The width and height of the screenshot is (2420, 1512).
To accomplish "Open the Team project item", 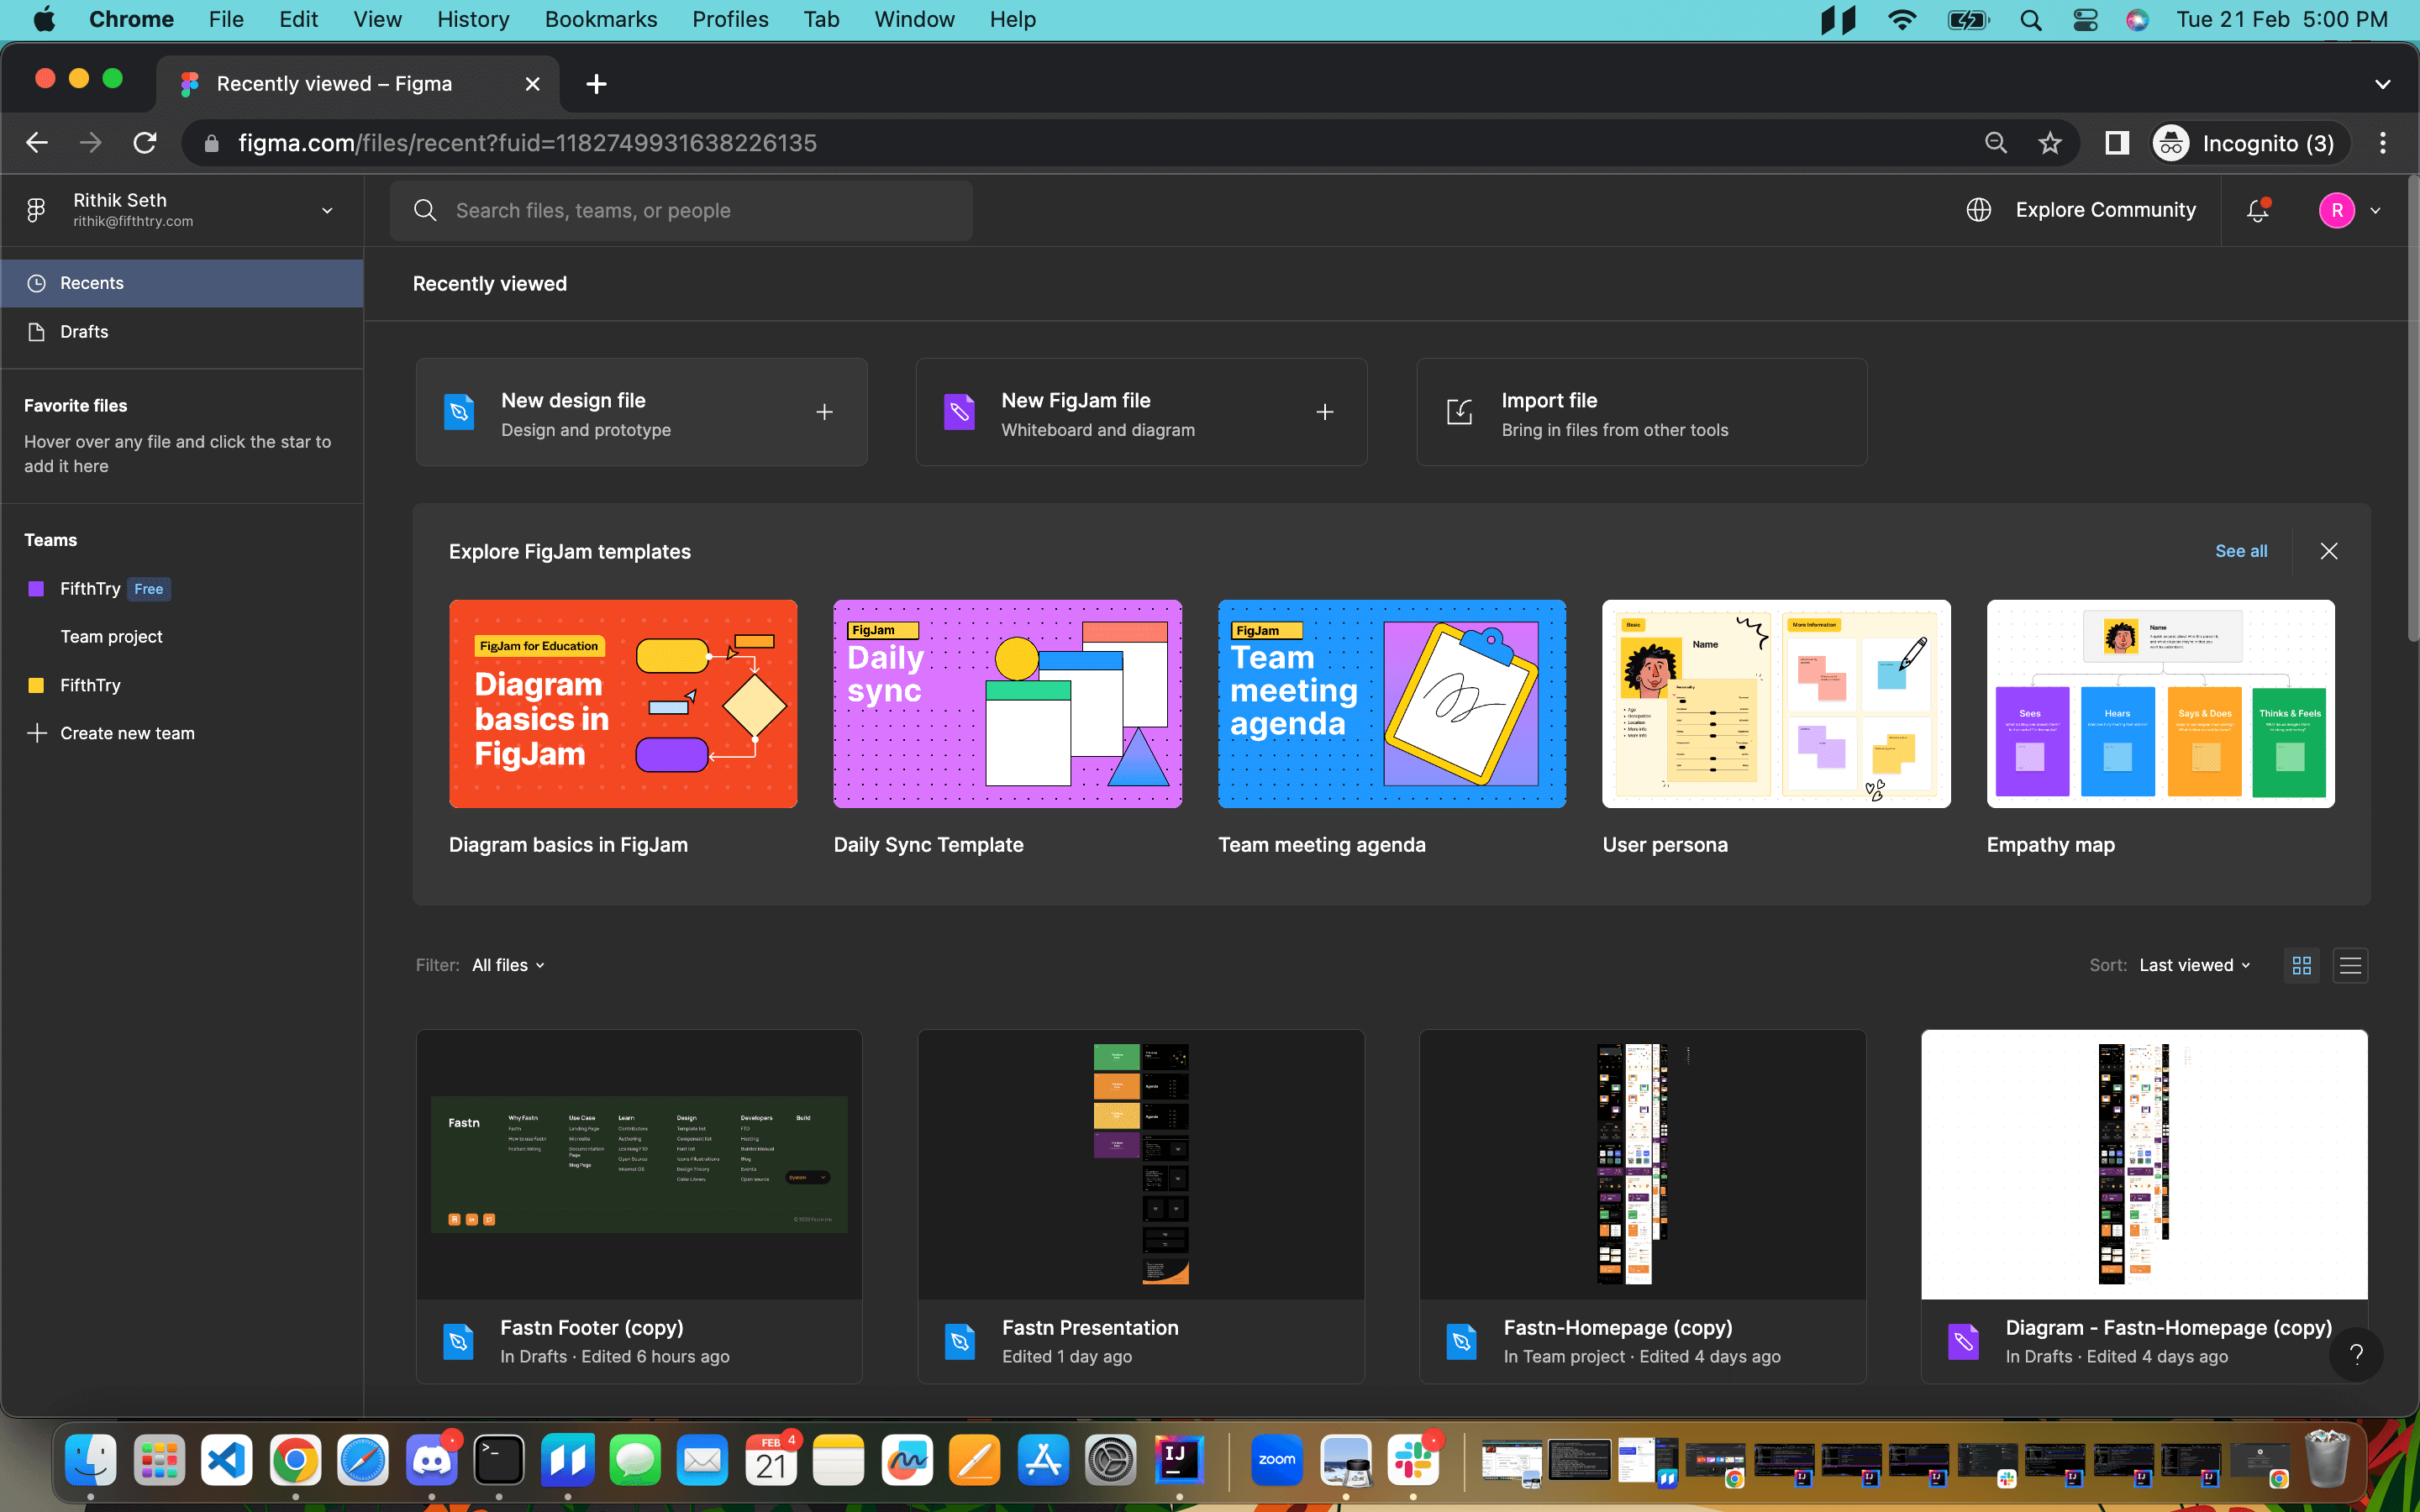I will click(111, 637).
